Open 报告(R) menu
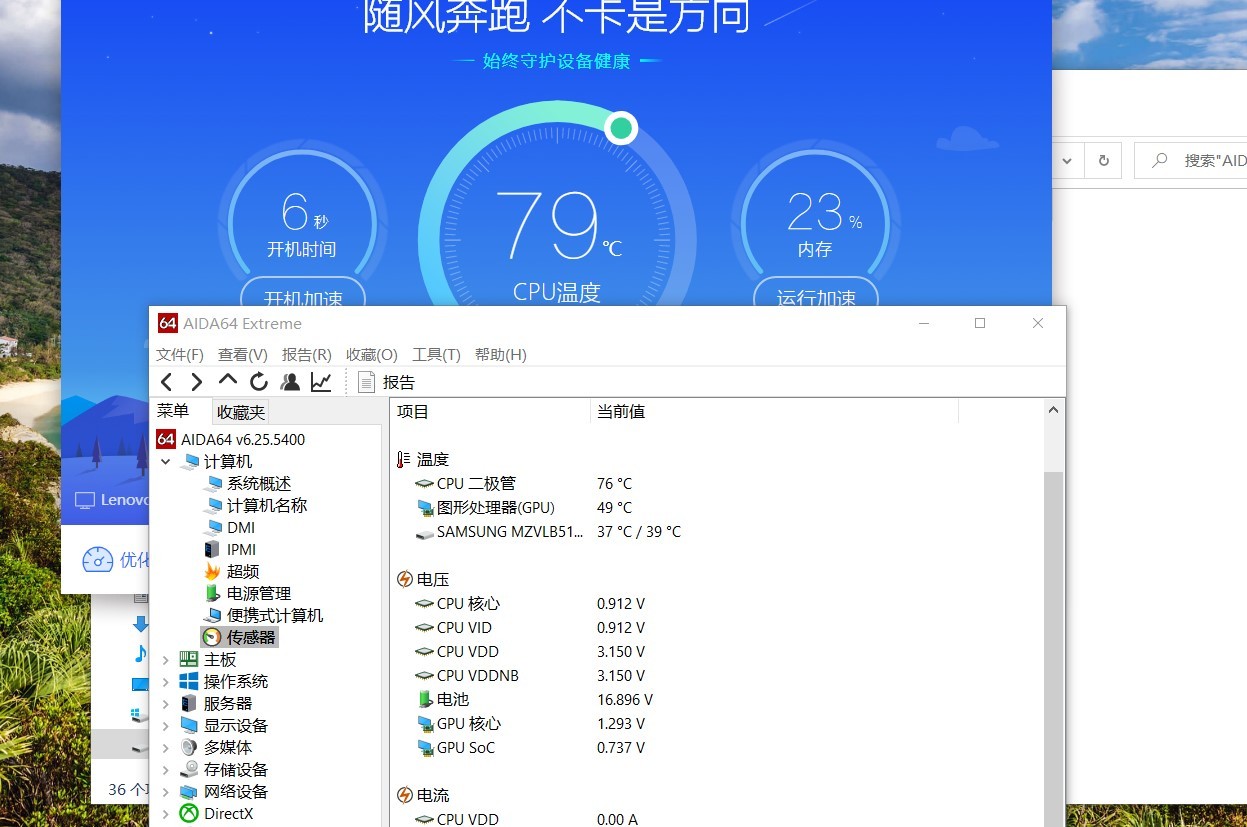Screen dimensions: 1247x827 point(307,354)
